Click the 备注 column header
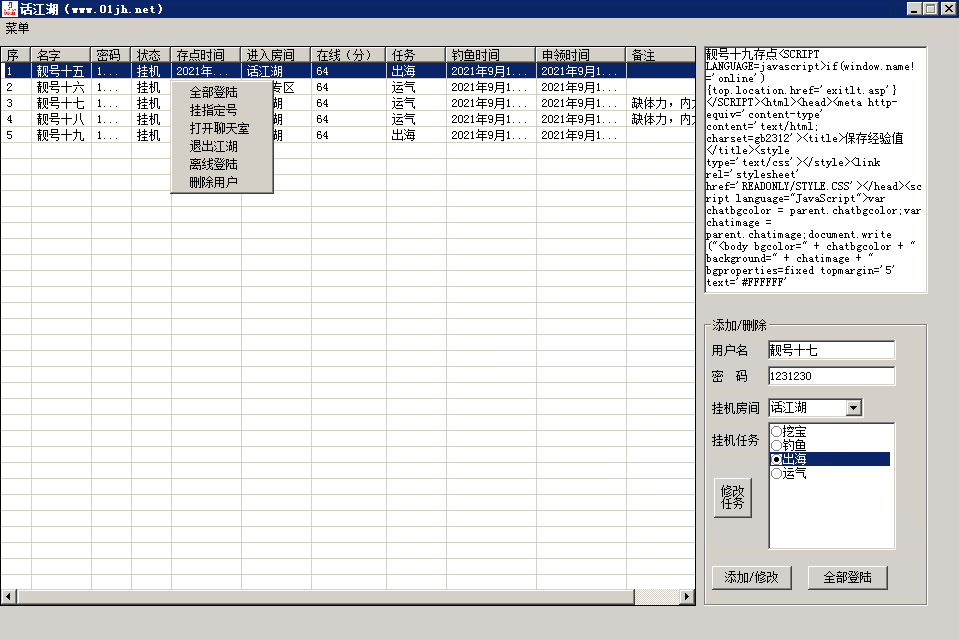959x640 pixels. (x=661, y=54)
